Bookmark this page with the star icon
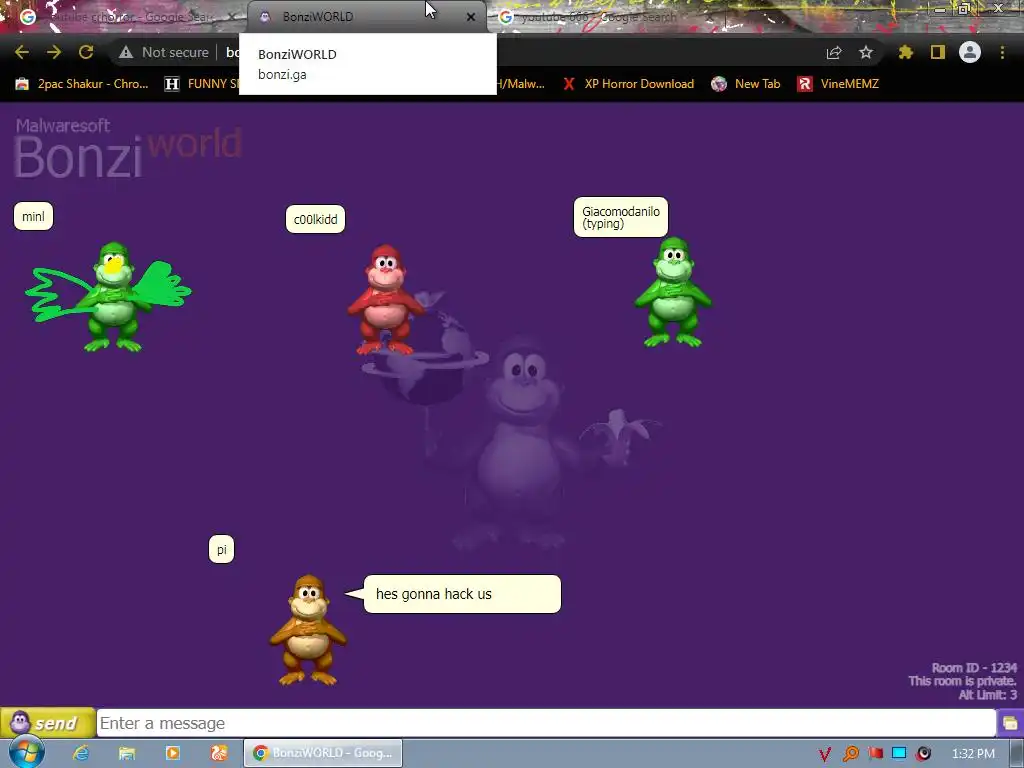This screenshot has width=1024, height=768. point(866,52)
